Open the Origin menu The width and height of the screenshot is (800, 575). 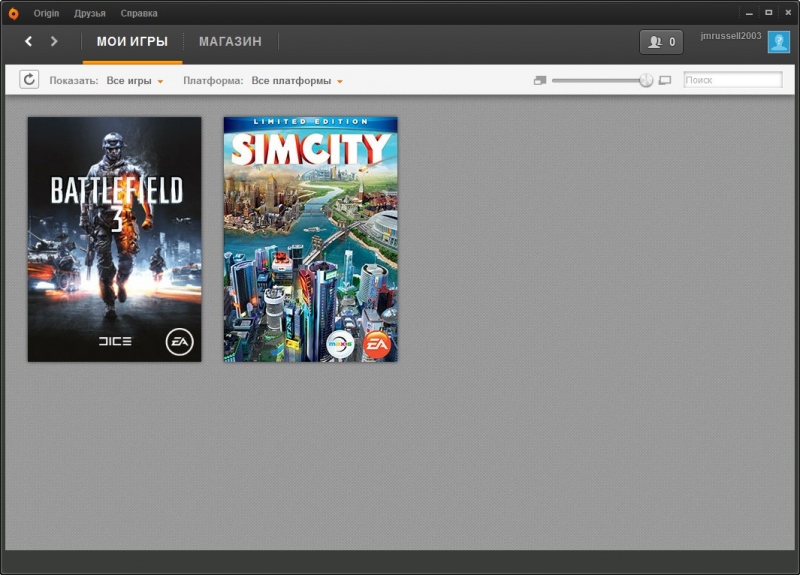[x=46, y=13]
